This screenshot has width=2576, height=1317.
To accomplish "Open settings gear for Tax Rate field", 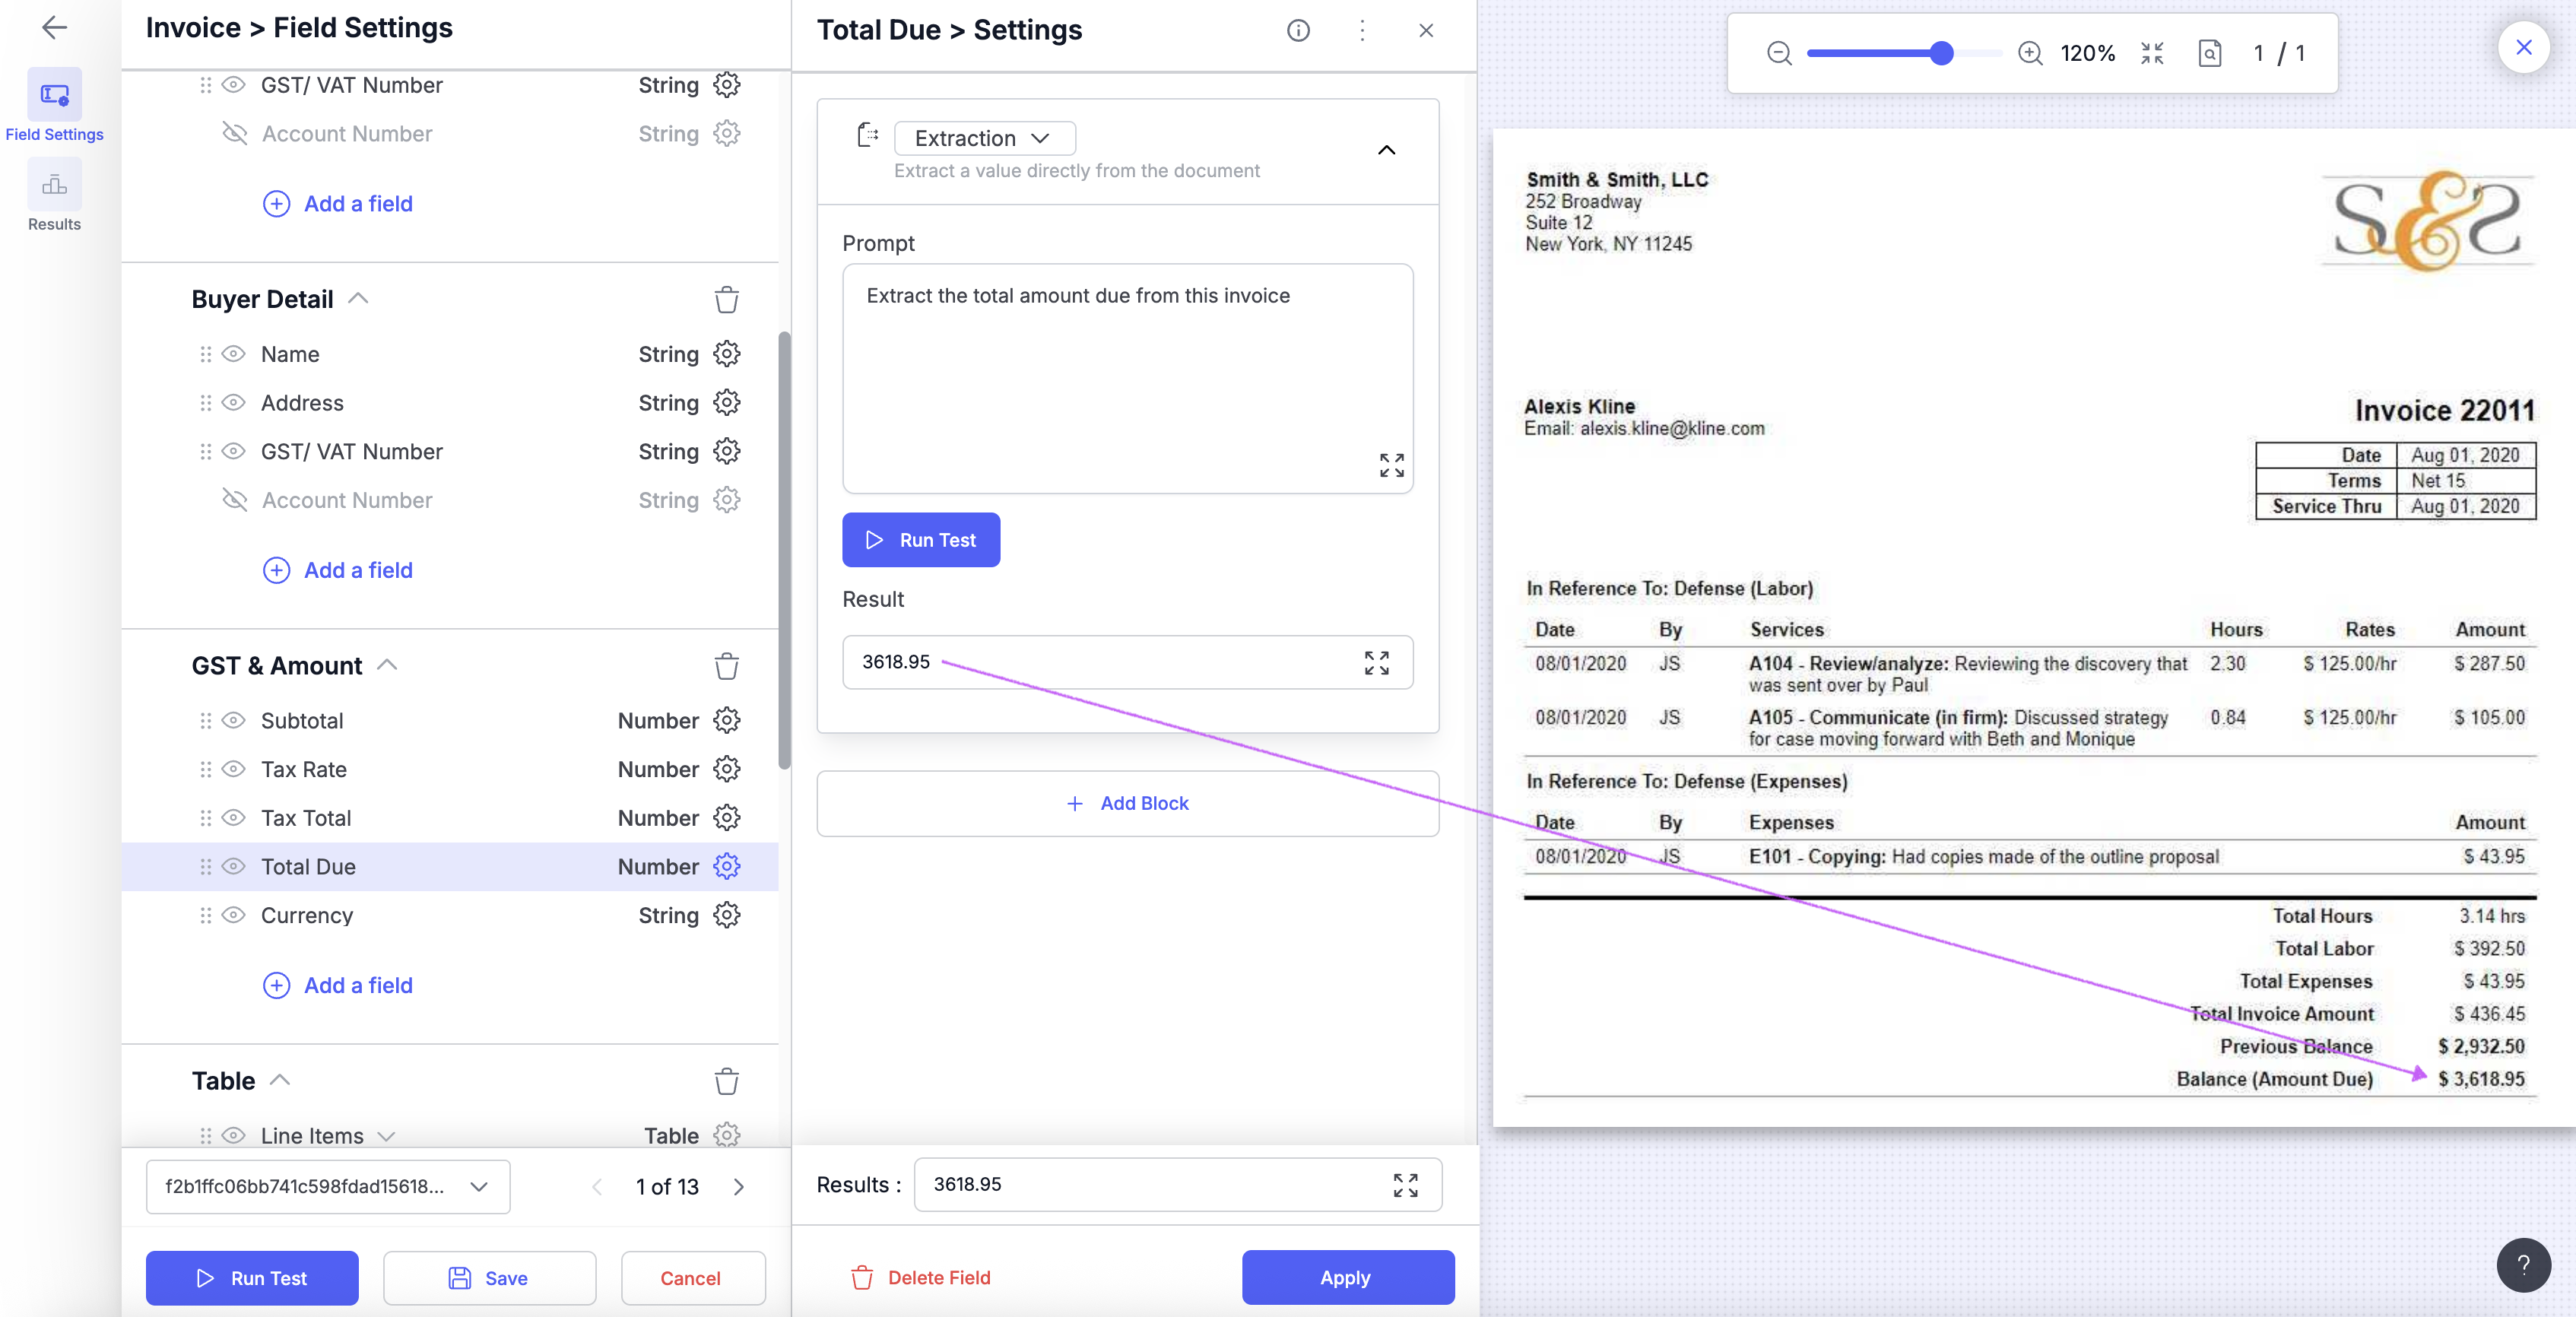I will [727, 769].
